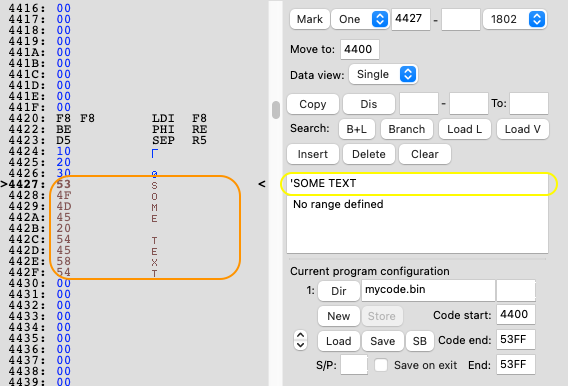Click the SB button

tap(420, 341)
